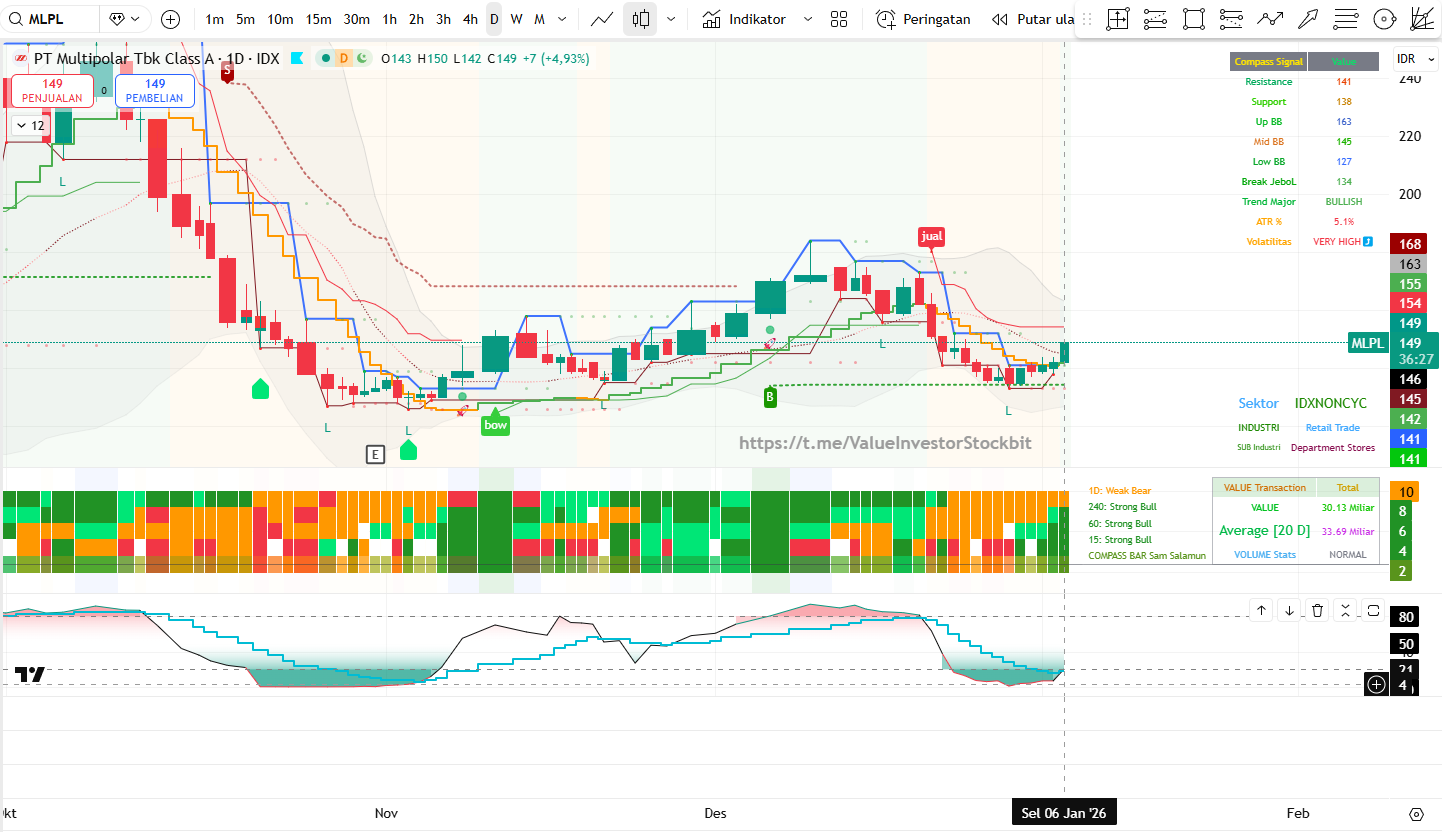
Task: Click the MLPL price label on the scale
Action: (1368, 343)
